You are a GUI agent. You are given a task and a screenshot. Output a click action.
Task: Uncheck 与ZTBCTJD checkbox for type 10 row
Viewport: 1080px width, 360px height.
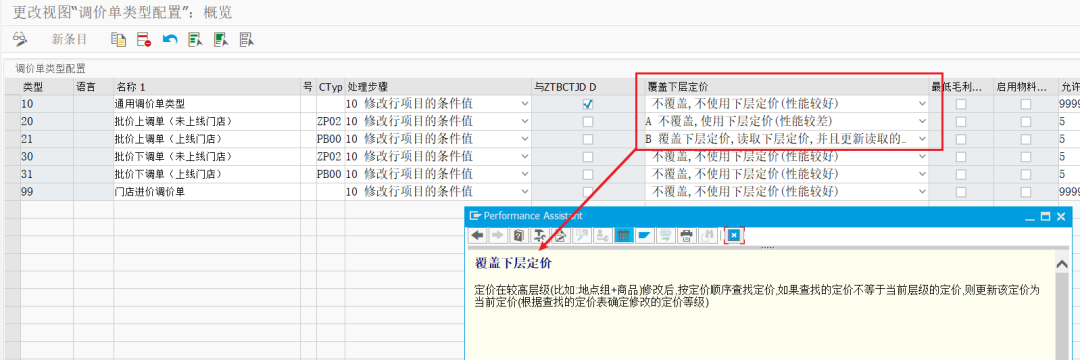[x=588, y=104]
